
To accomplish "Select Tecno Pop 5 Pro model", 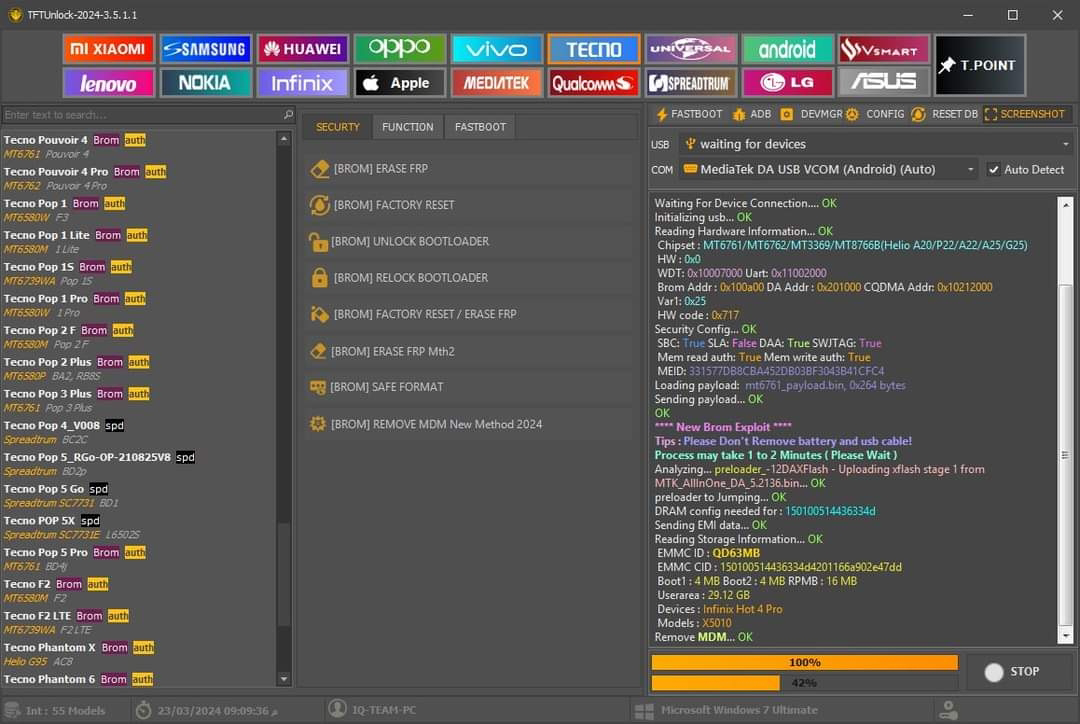I will [138, 559].
